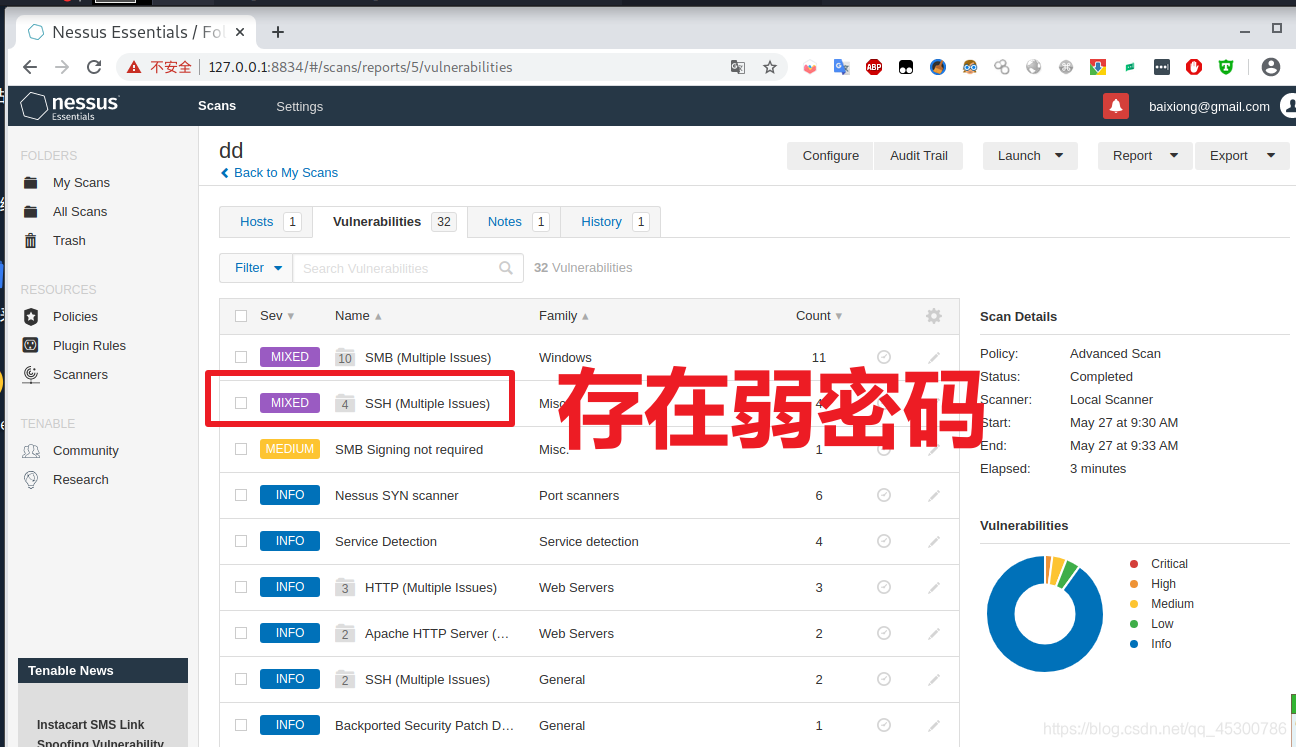The width and height of the screenshot is (1296, 747).
Task: Check the Nessus SYN scanner checkbox
Action: point(241,495)
